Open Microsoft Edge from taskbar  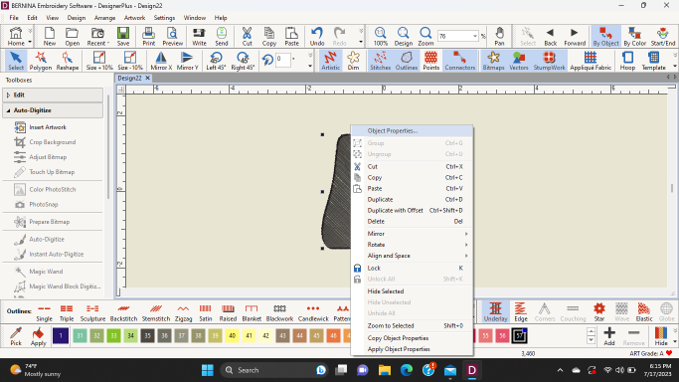pyautogui.click(x=406, y=370)
